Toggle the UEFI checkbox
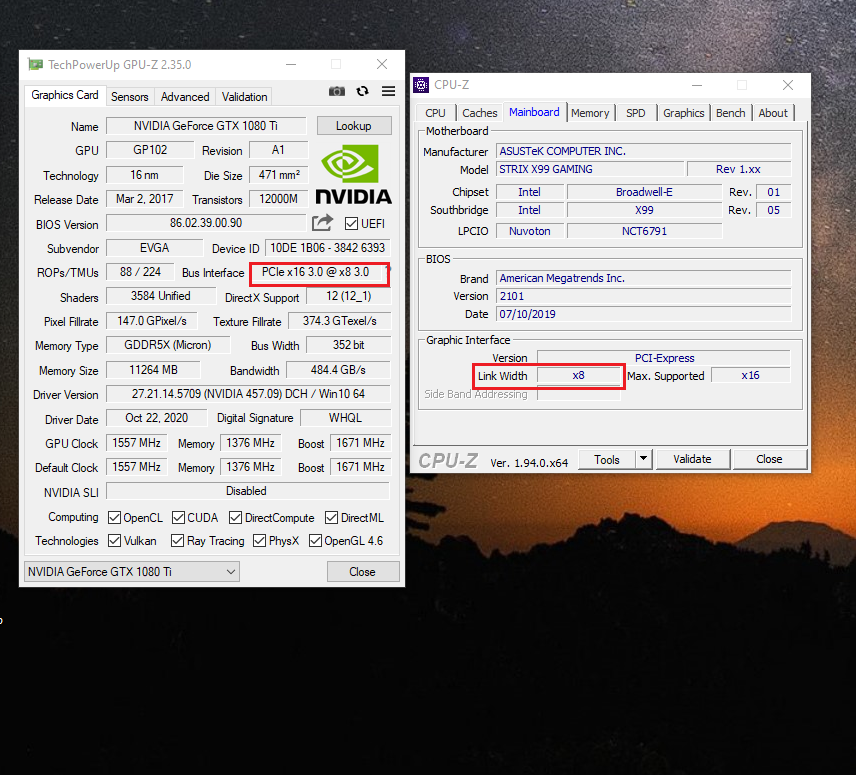The image size is (856, 775). click(x=352, y=223)
